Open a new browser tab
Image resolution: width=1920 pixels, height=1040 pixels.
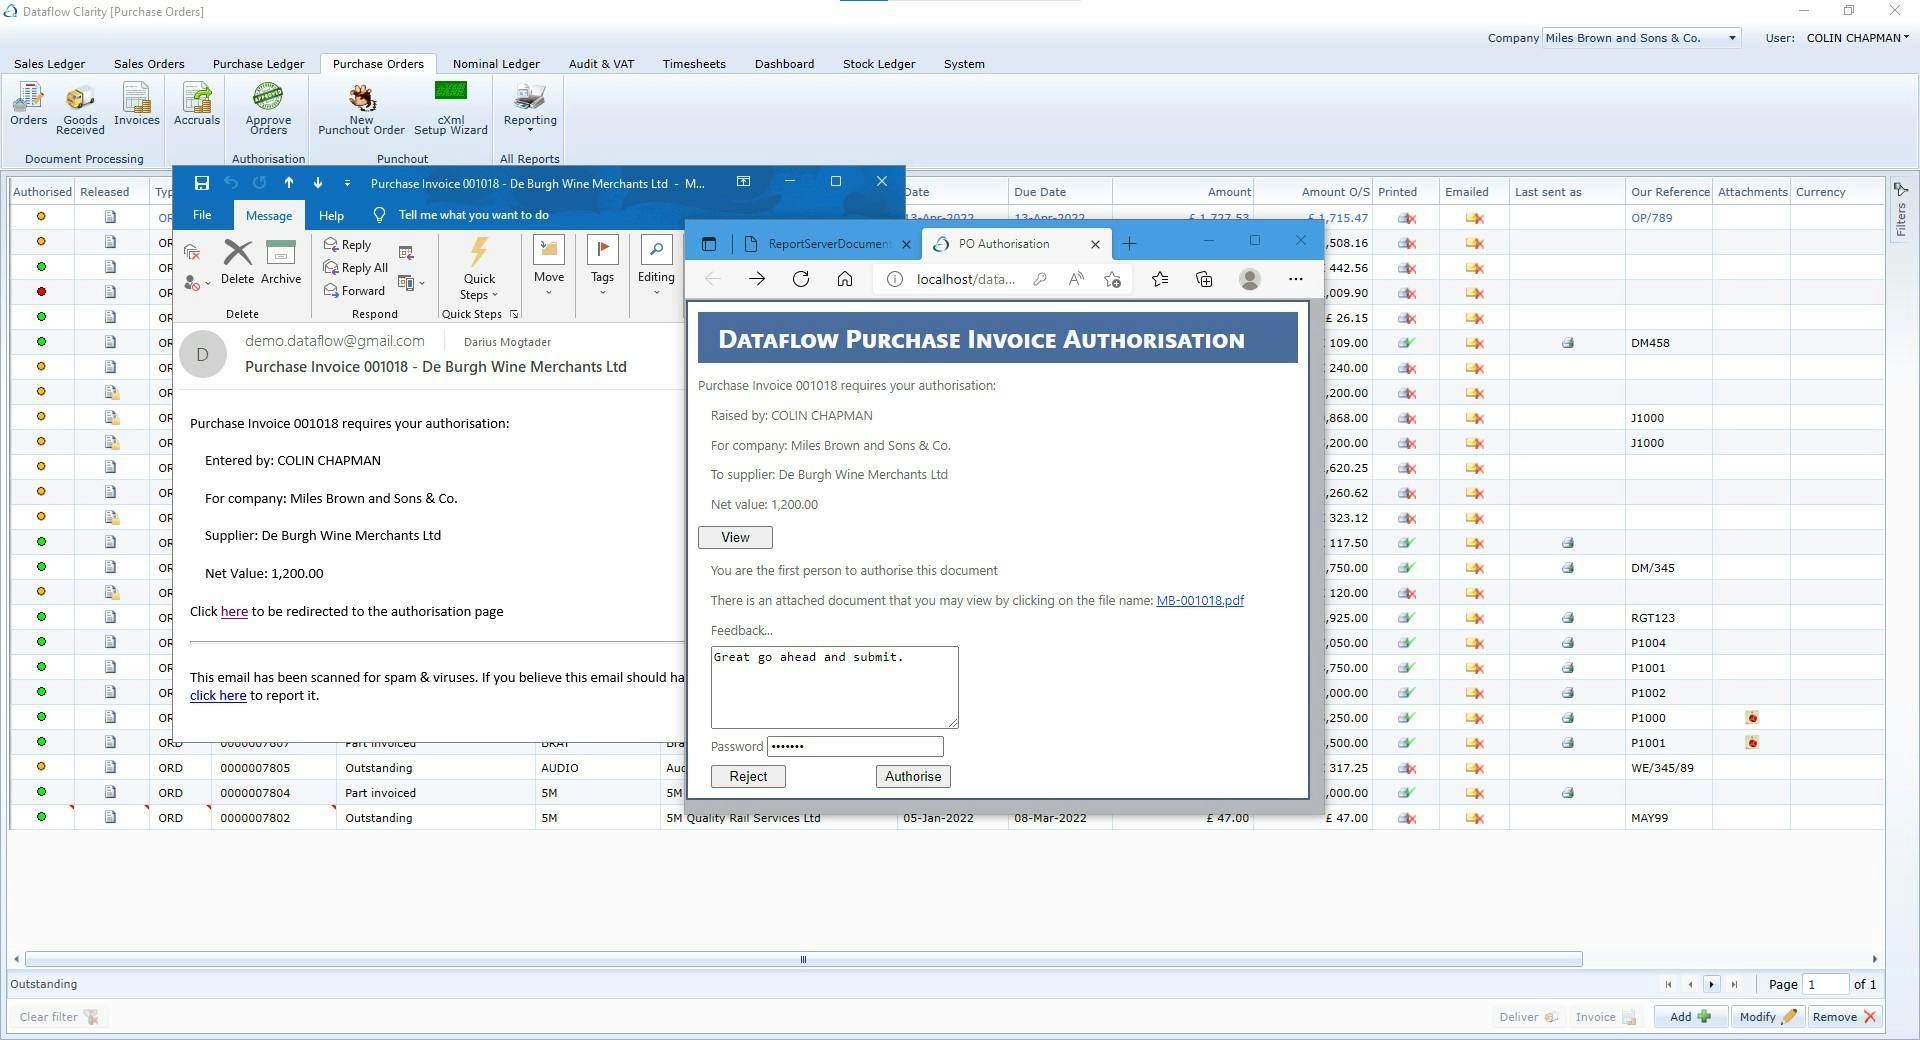coord(1129,244)
